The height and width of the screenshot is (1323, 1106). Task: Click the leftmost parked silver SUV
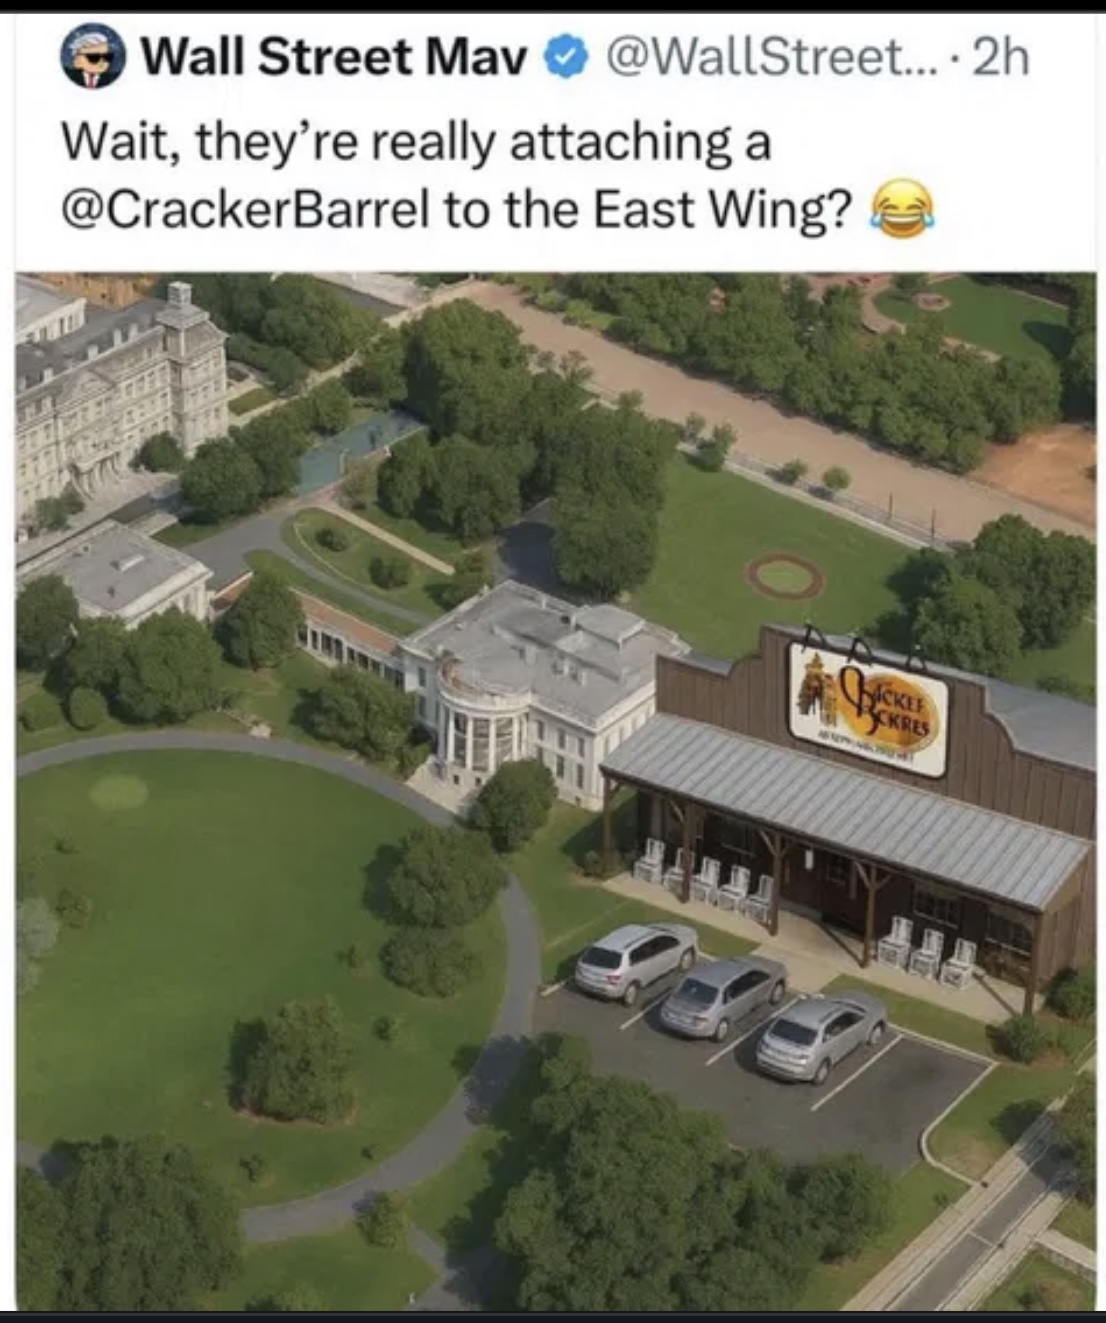636,958
